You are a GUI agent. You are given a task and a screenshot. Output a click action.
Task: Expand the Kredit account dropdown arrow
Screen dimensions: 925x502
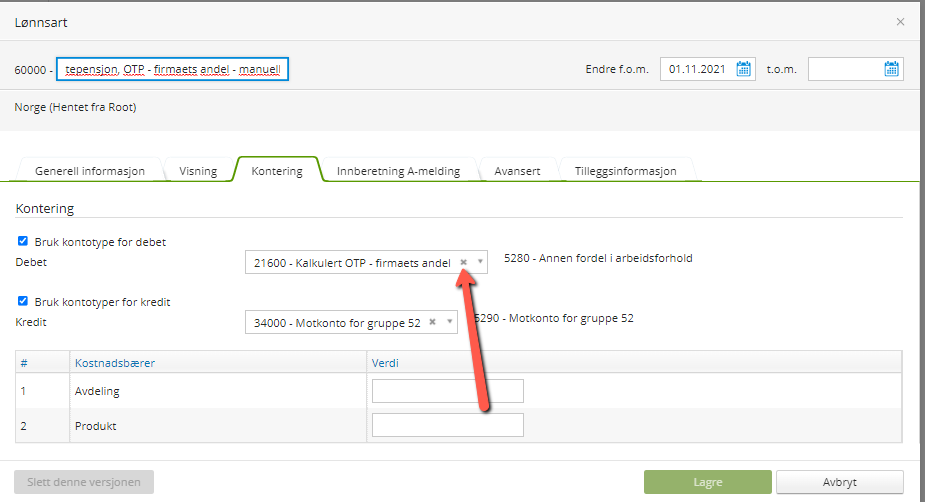pos(450,322)
